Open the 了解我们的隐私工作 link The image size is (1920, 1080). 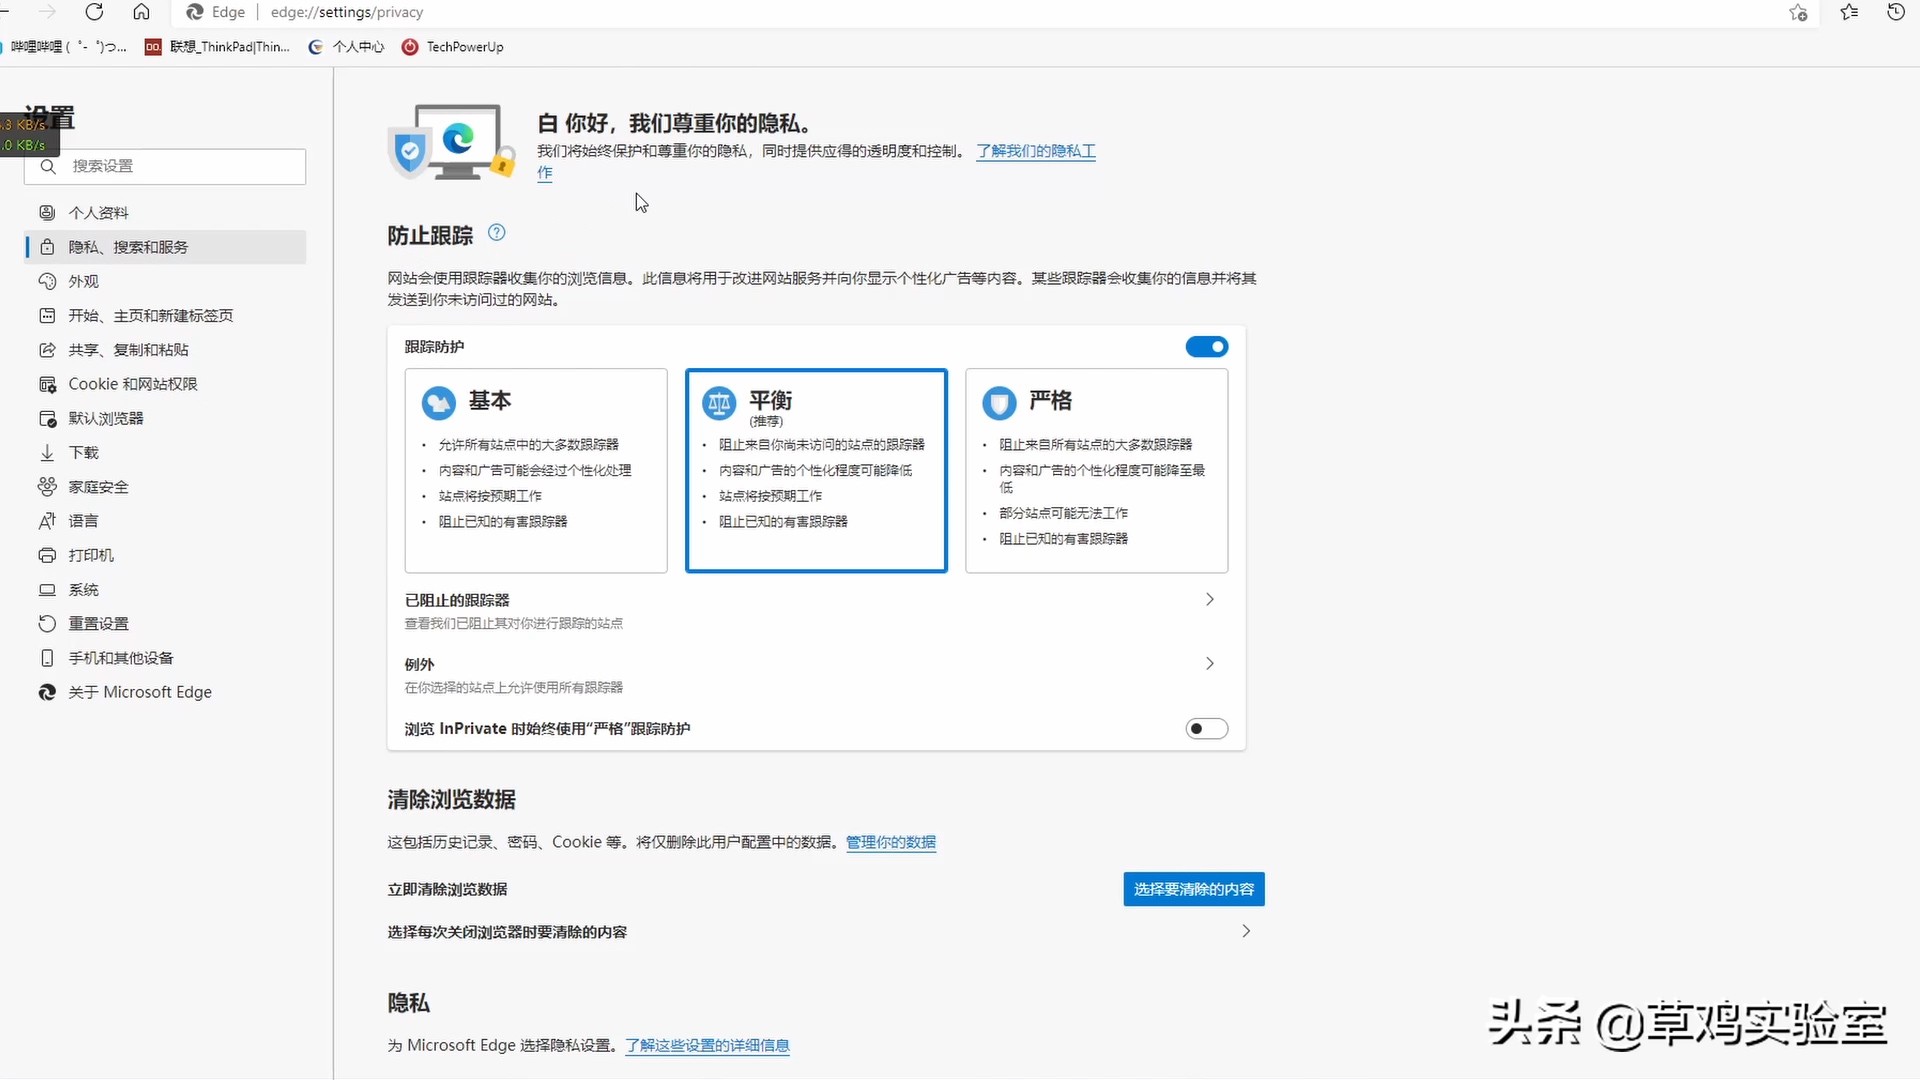(1036, 151)
